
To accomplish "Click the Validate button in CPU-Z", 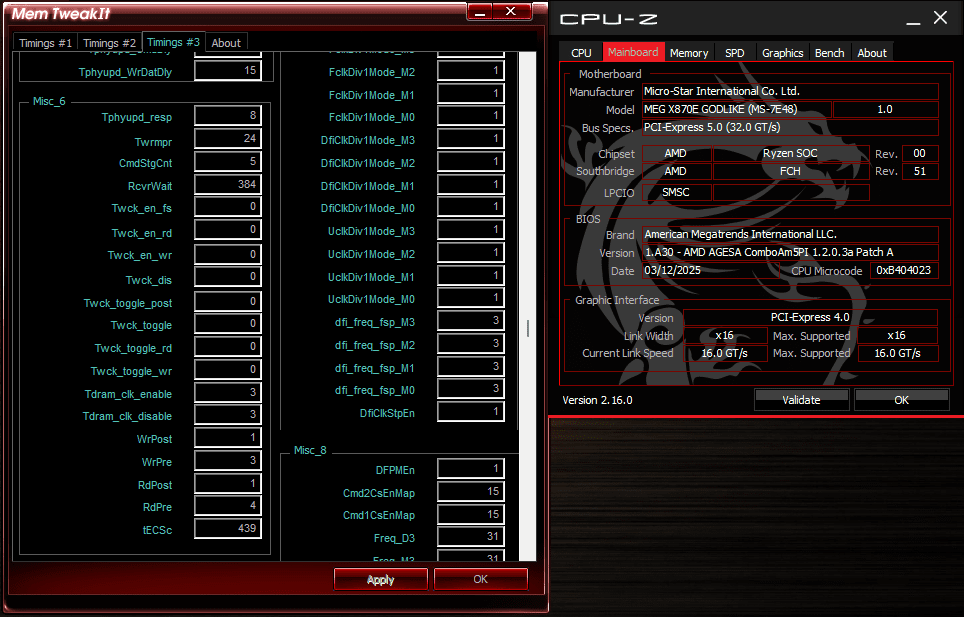I will pyautogui.click(x=801, y=399).
